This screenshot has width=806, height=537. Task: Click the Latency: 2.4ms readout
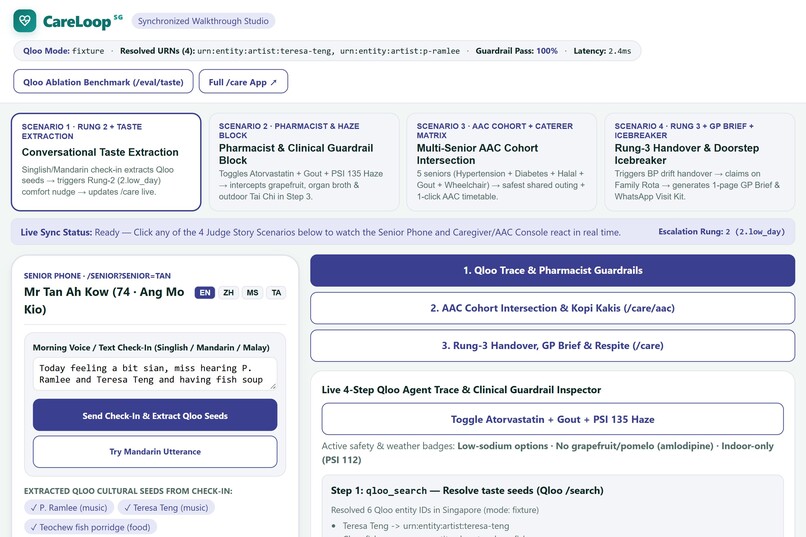(x=602, y=51)
